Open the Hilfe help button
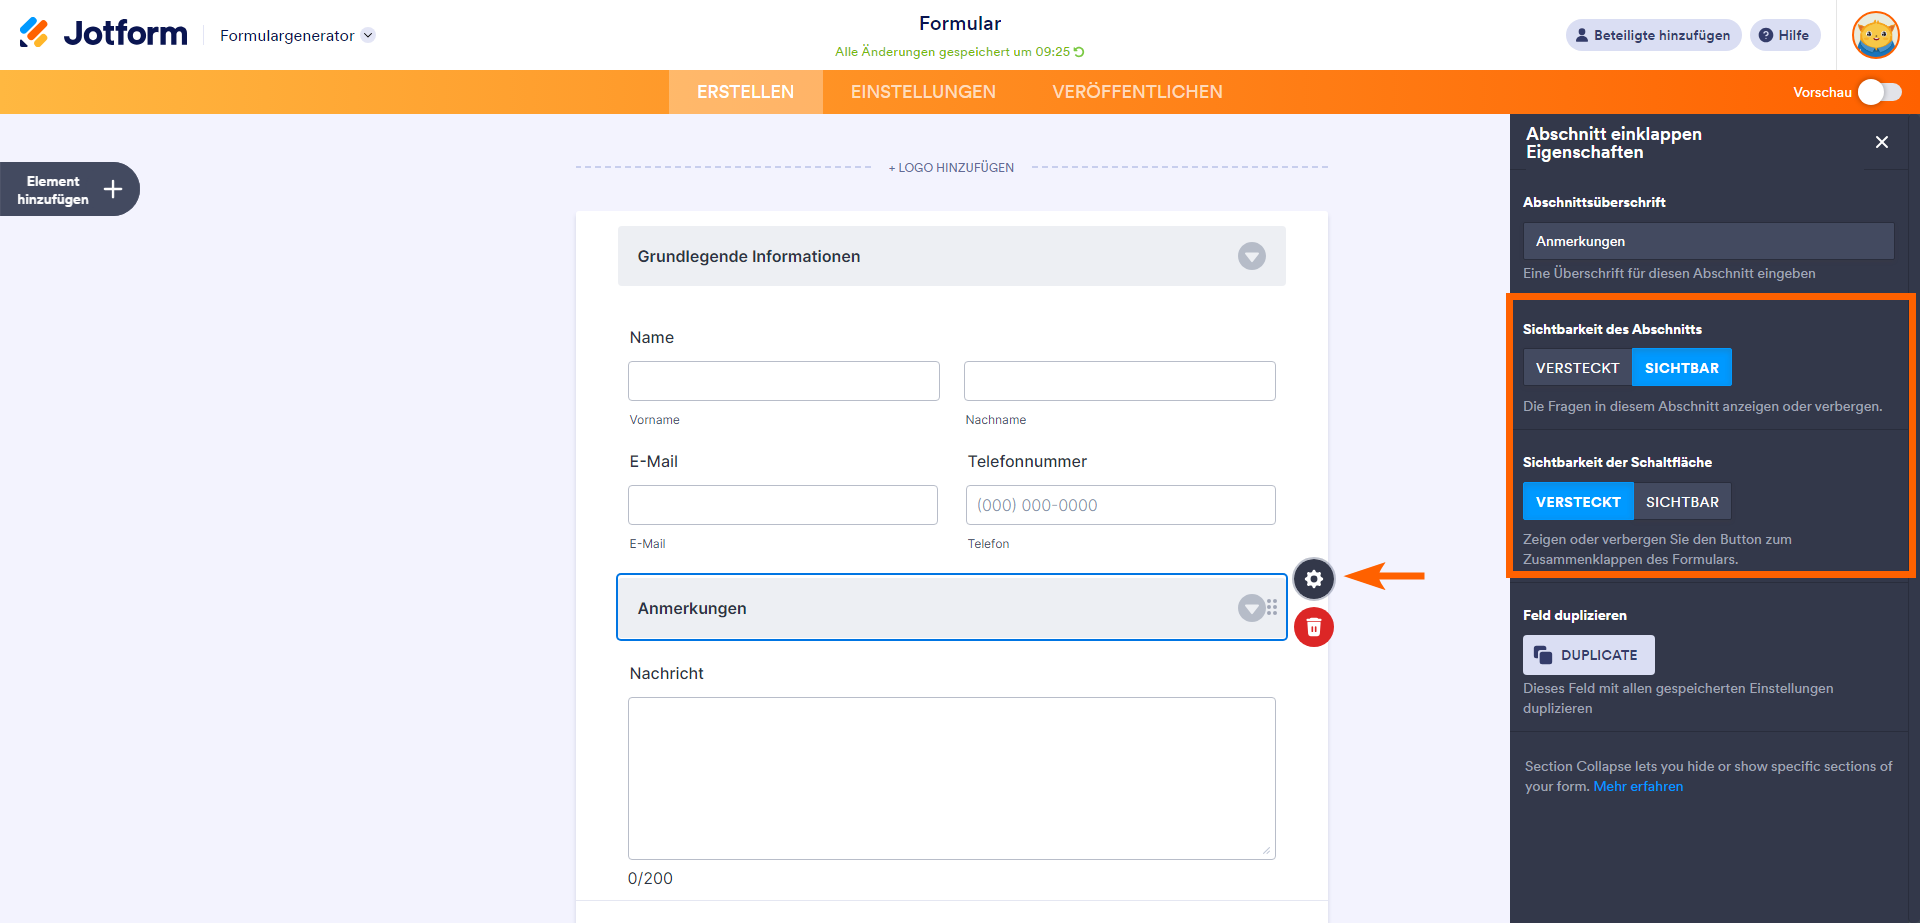This screenshot has height=923, width=1920. [x=1784, y=35]
